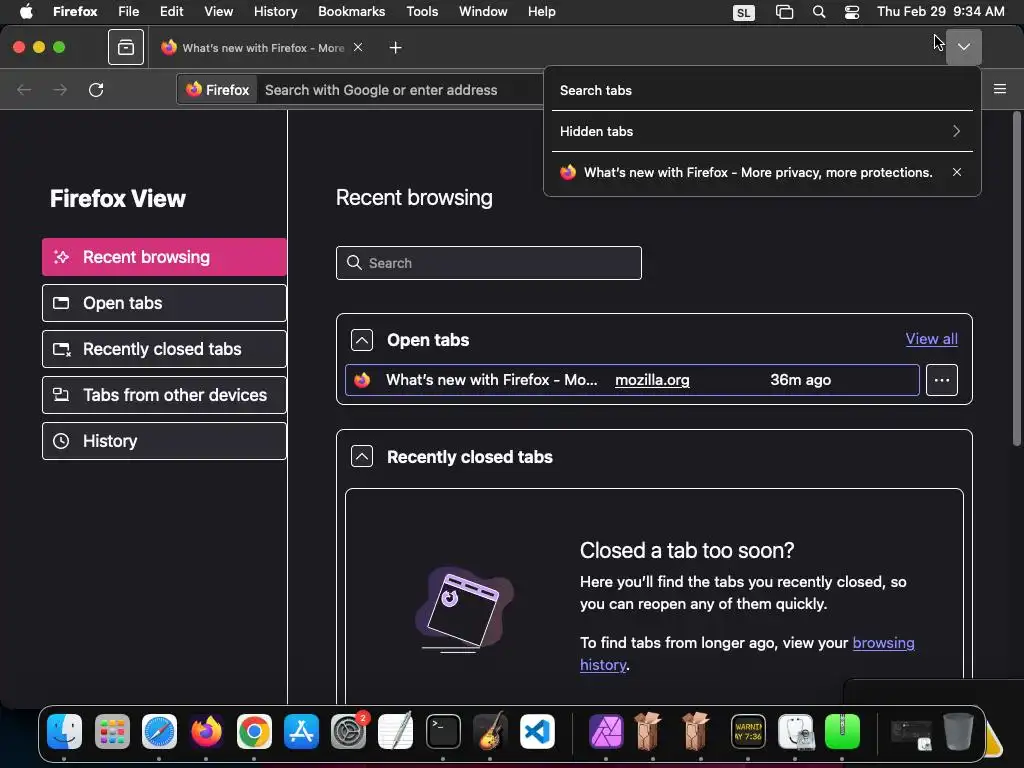Open Terminal from the Dock
Screen dimensions: 1024x768
[443, 731]
